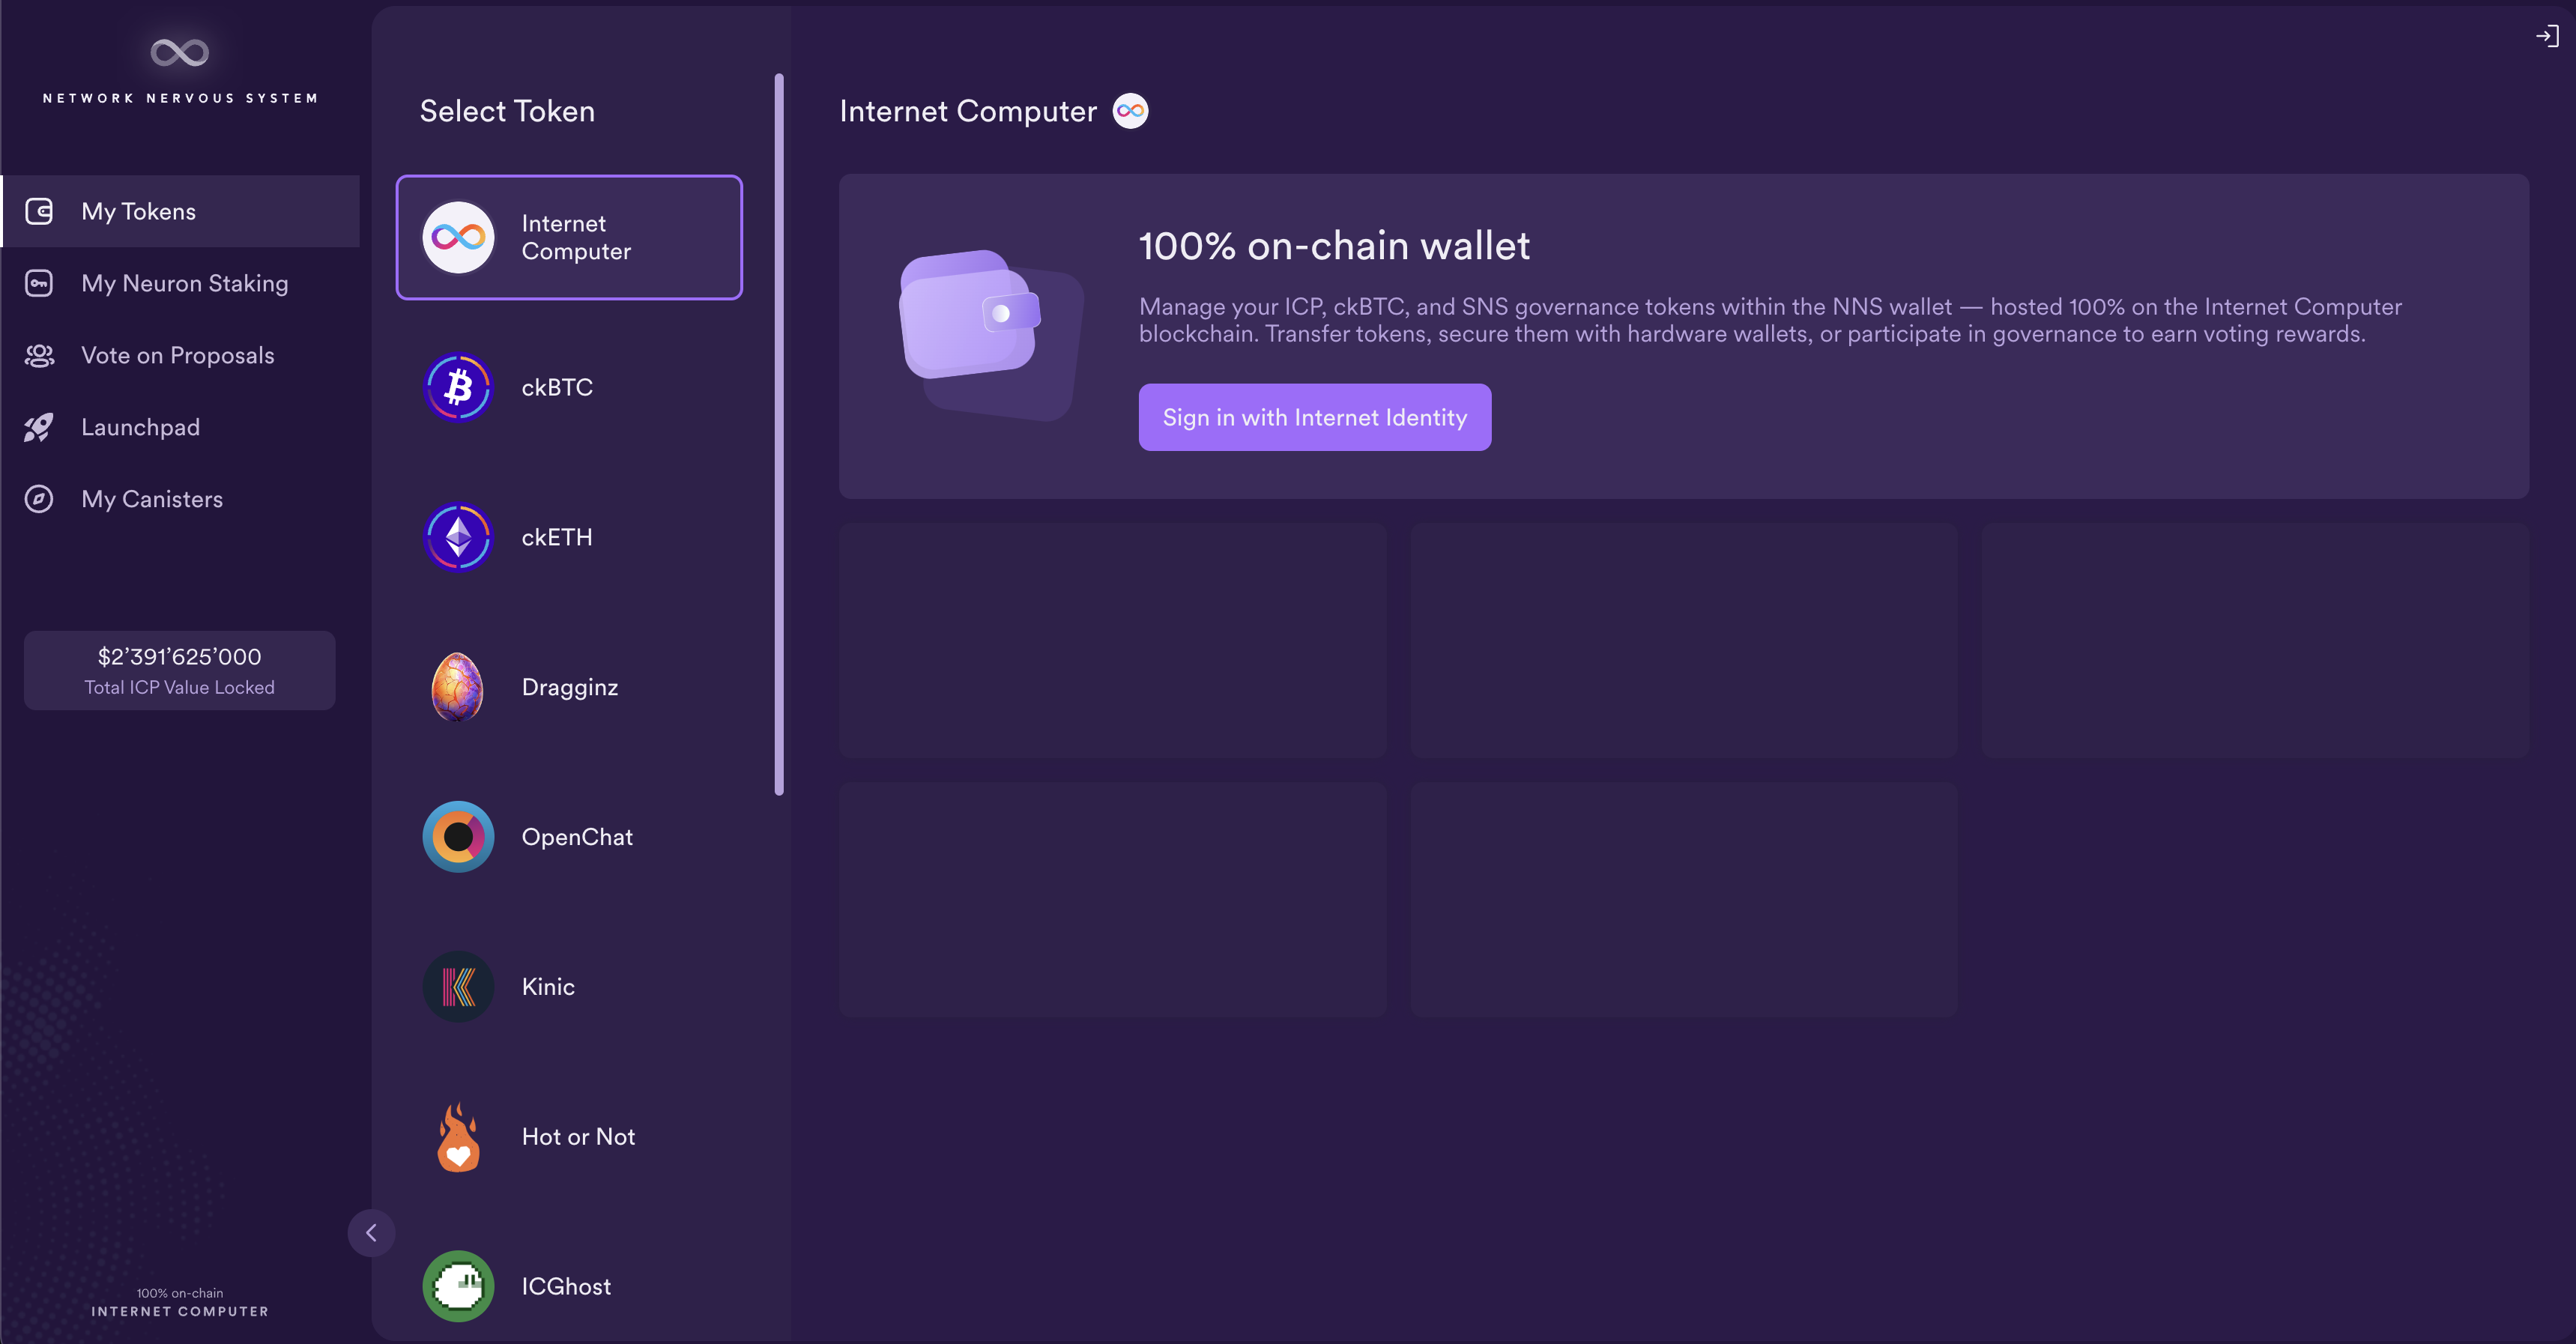Click Sign in with Internet Identity button

[x=1313, y=416]
